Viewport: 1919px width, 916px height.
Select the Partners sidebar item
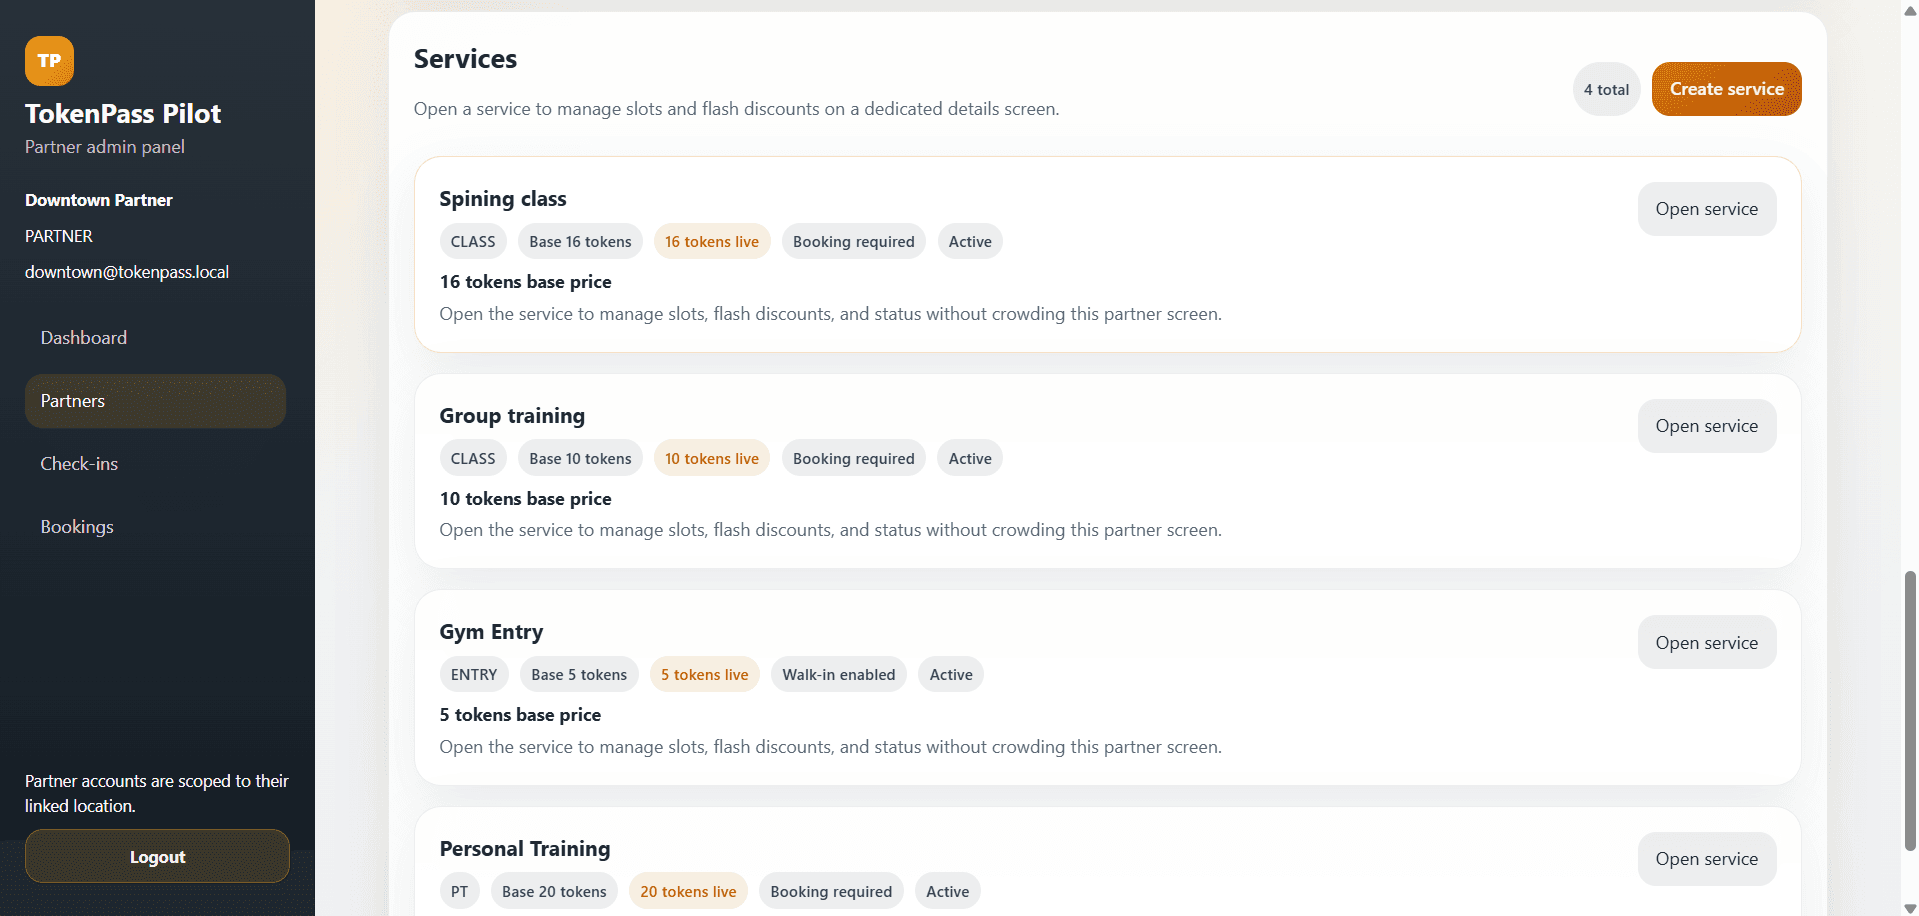[72, 400]
